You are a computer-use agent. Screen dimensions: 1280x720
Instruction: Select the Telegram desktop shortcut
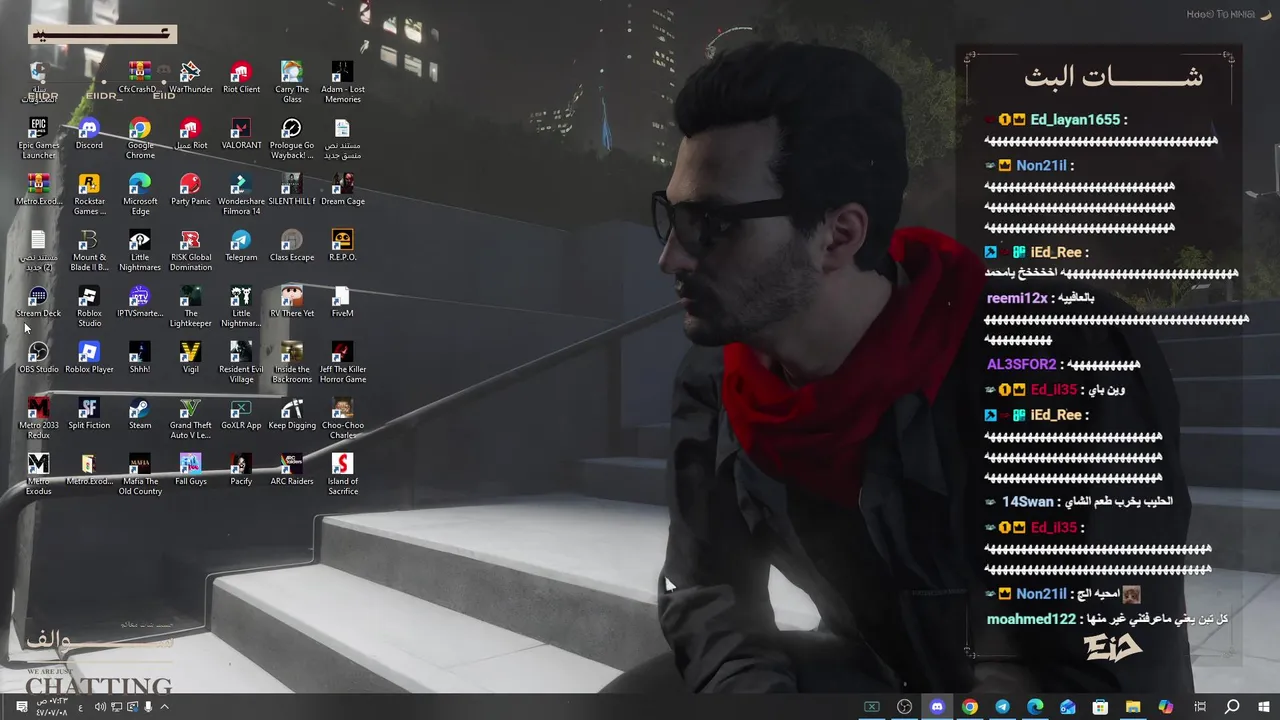coord(241,245)
